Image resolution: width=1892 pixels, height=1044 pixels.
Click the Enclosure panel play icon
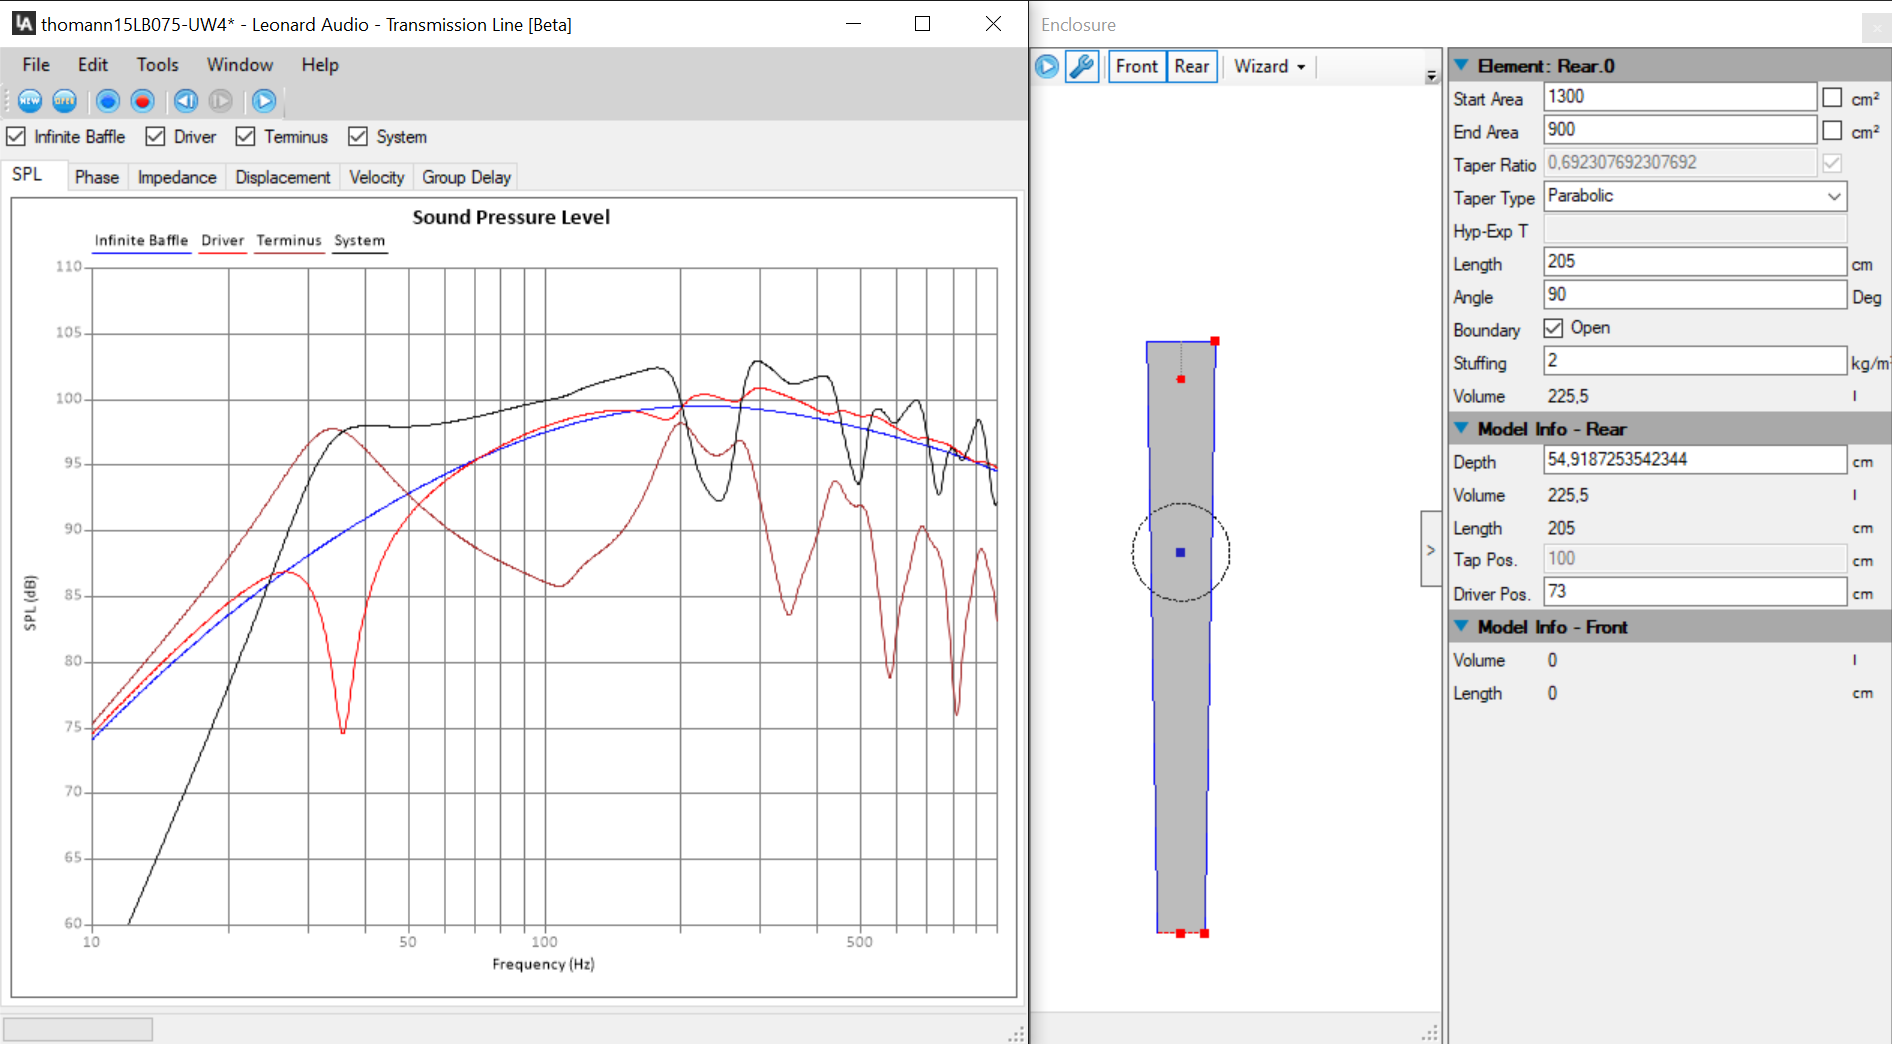[x=1047, y=67]
